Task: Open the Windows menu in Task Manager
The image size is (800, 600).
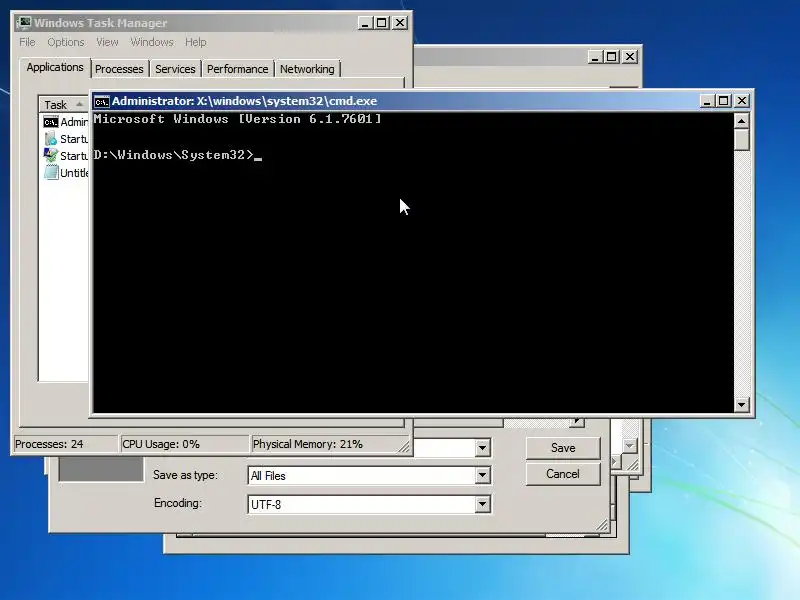Action: tap(152, 42)
